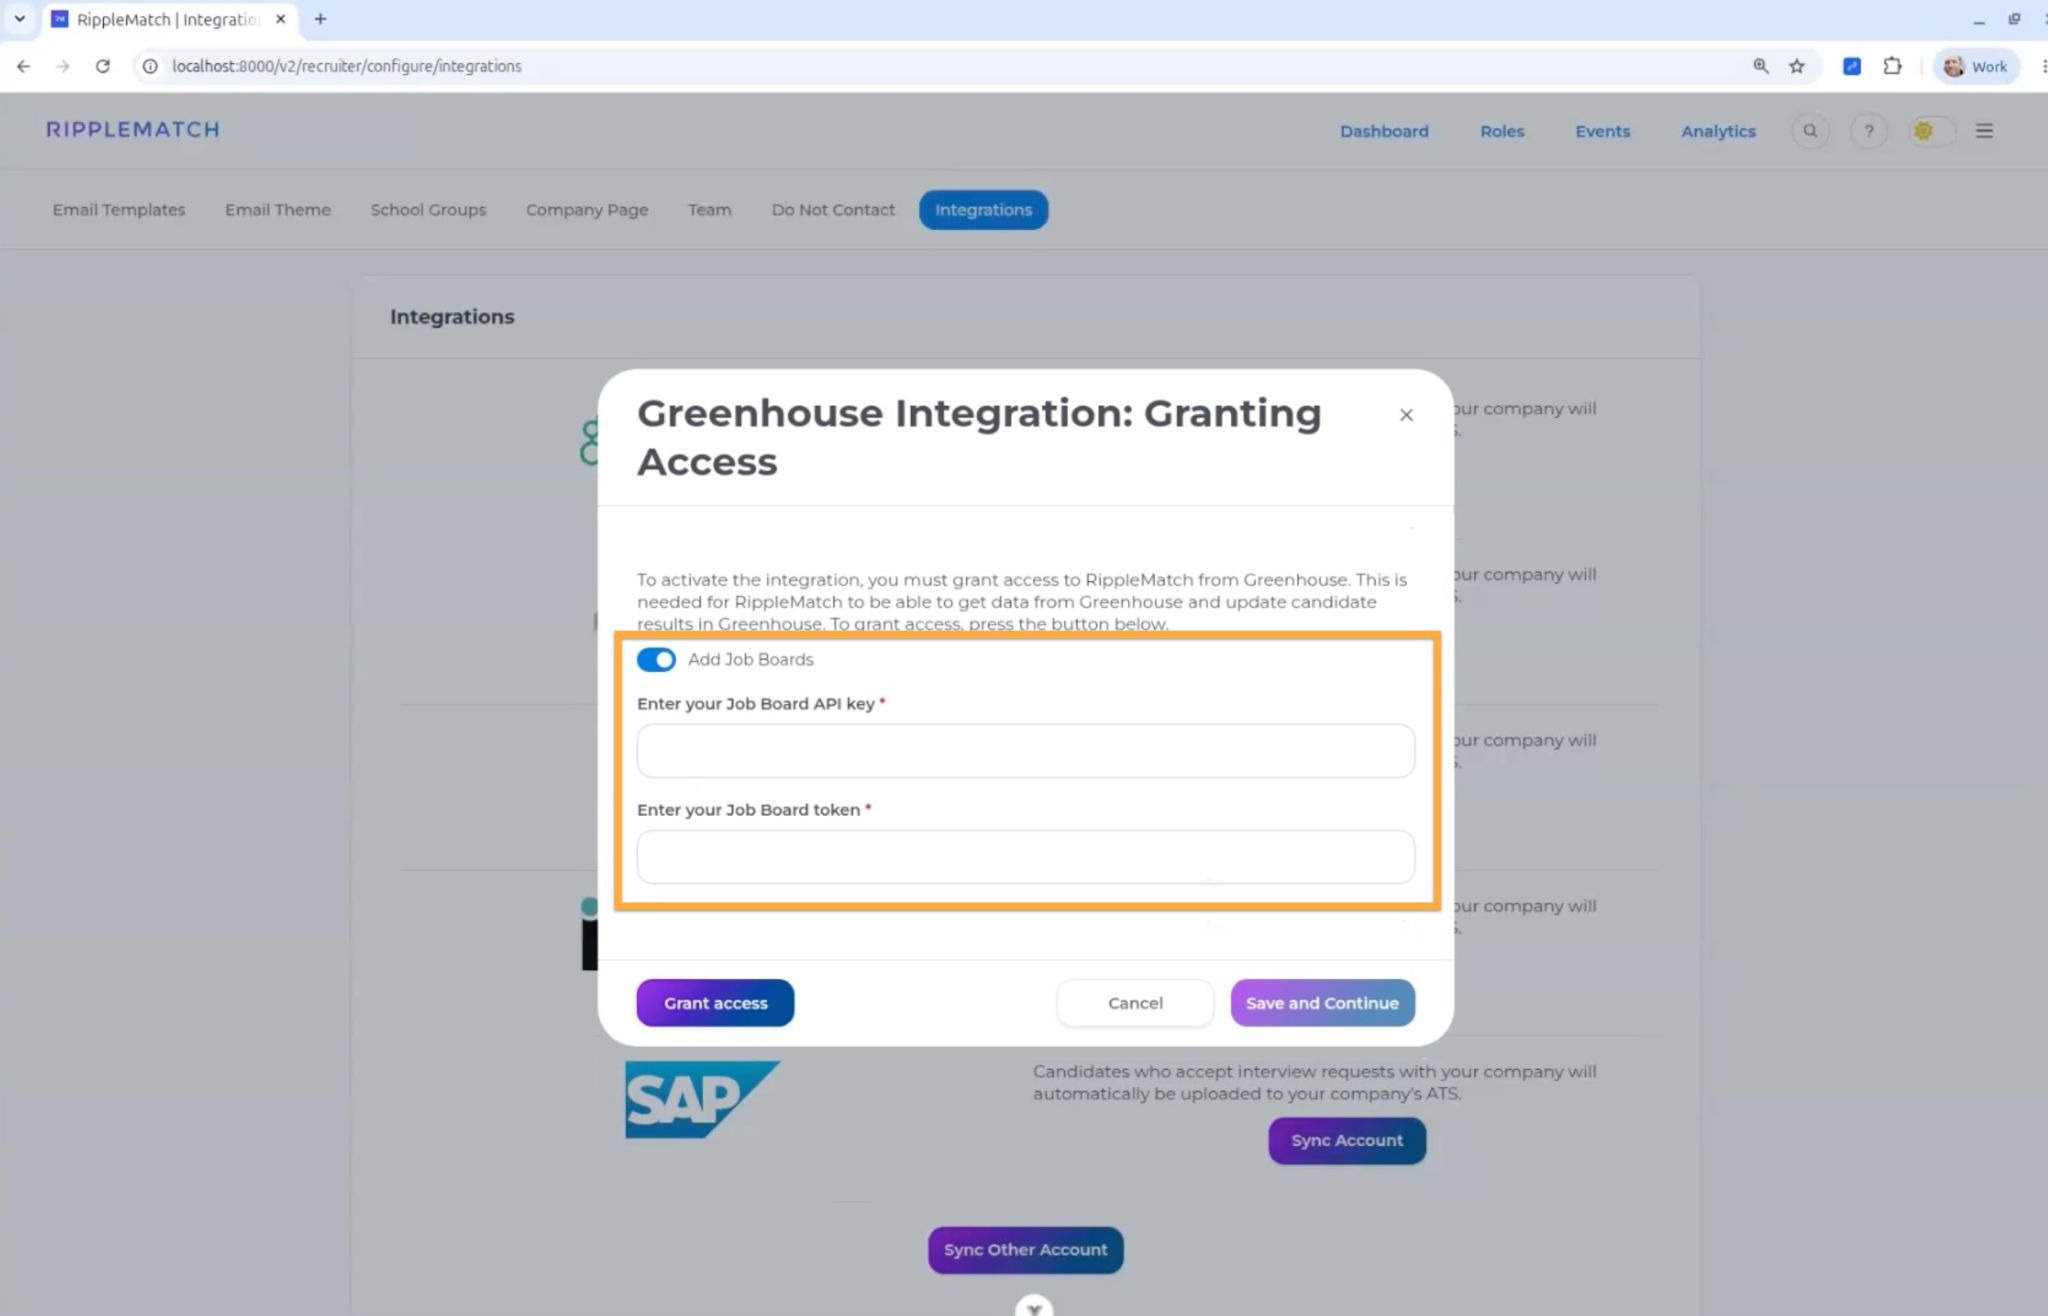Open the browser Extensions puzzle icon

point(1892,66)
